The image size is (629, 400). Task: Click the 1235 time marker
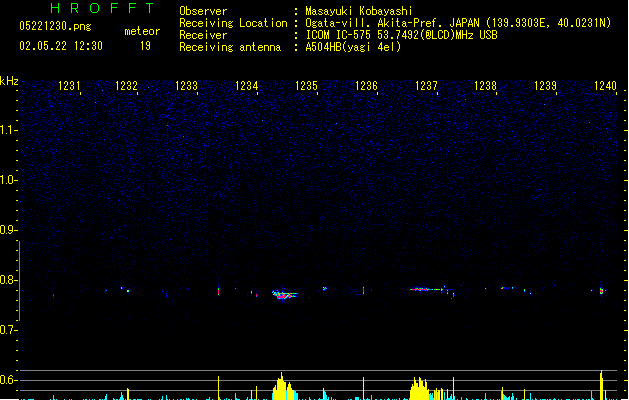[306, 86]
